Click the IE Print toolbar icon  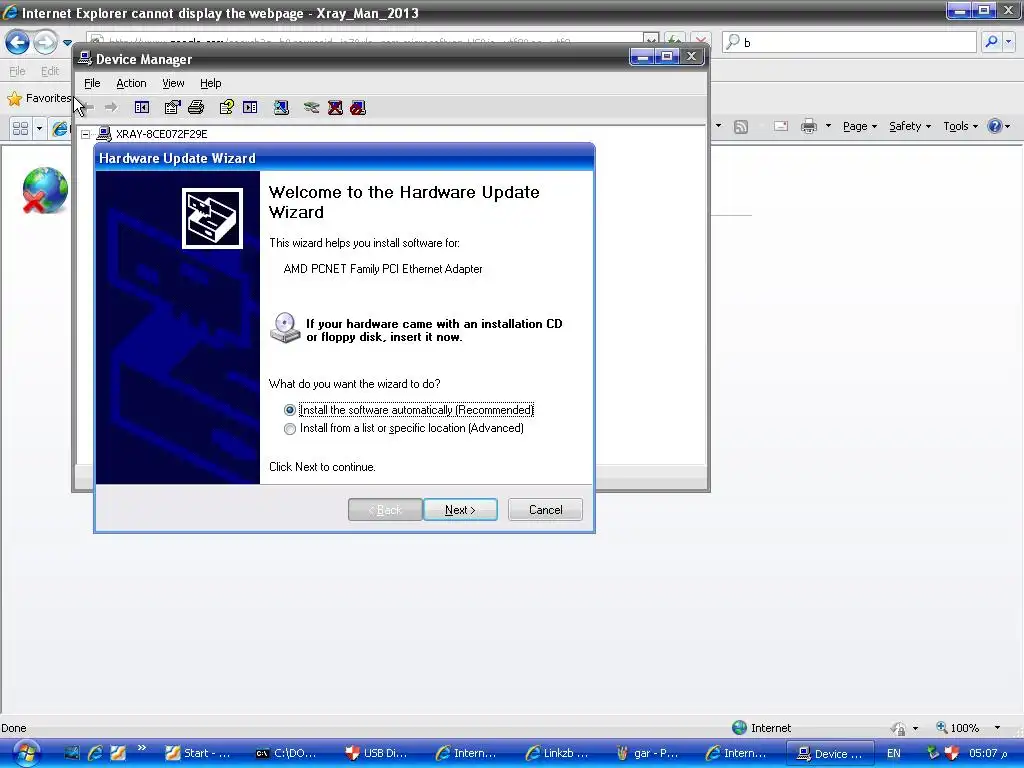click(x=809, y=126)
